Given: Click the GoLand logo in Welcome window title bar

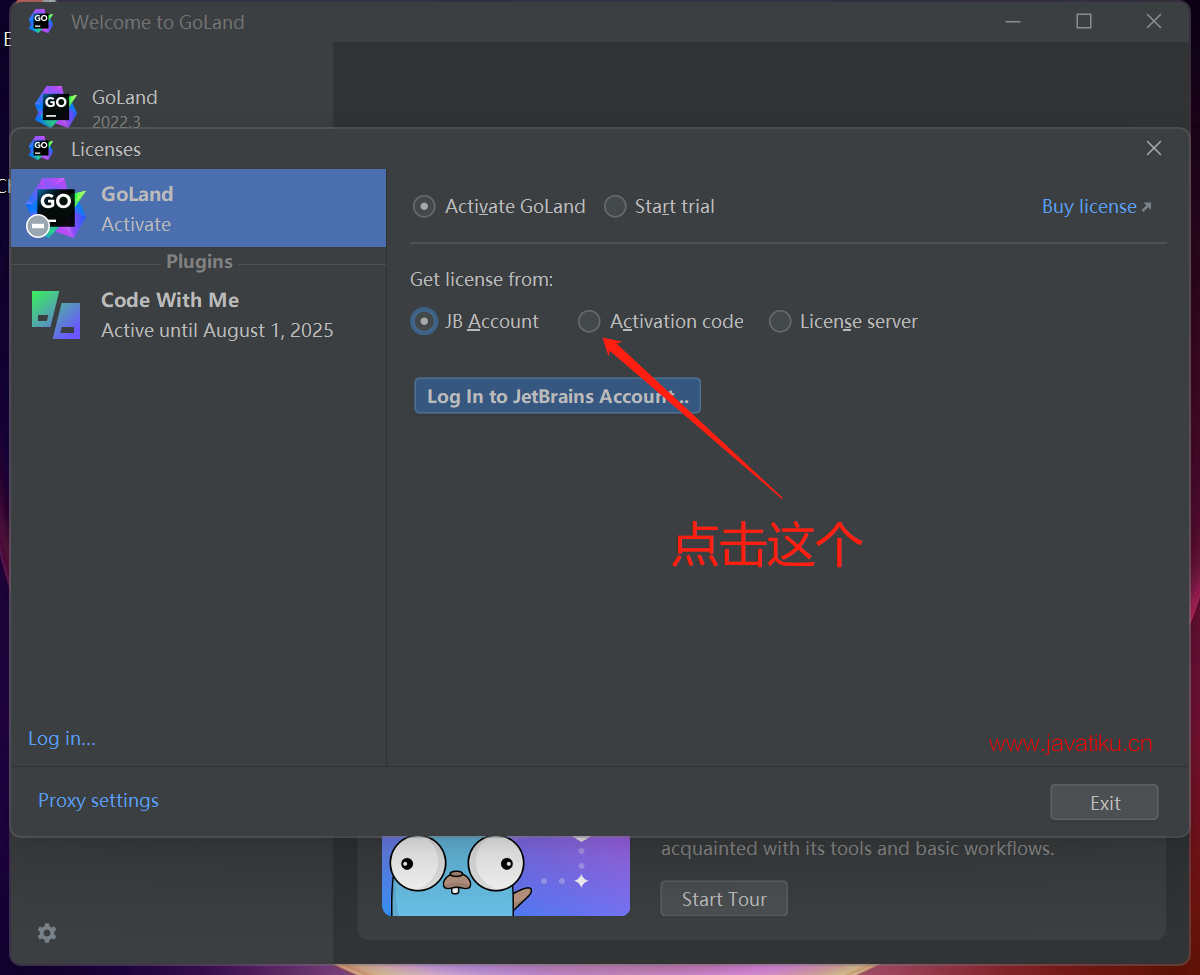Looking at the screenshot, I should 41,21.
